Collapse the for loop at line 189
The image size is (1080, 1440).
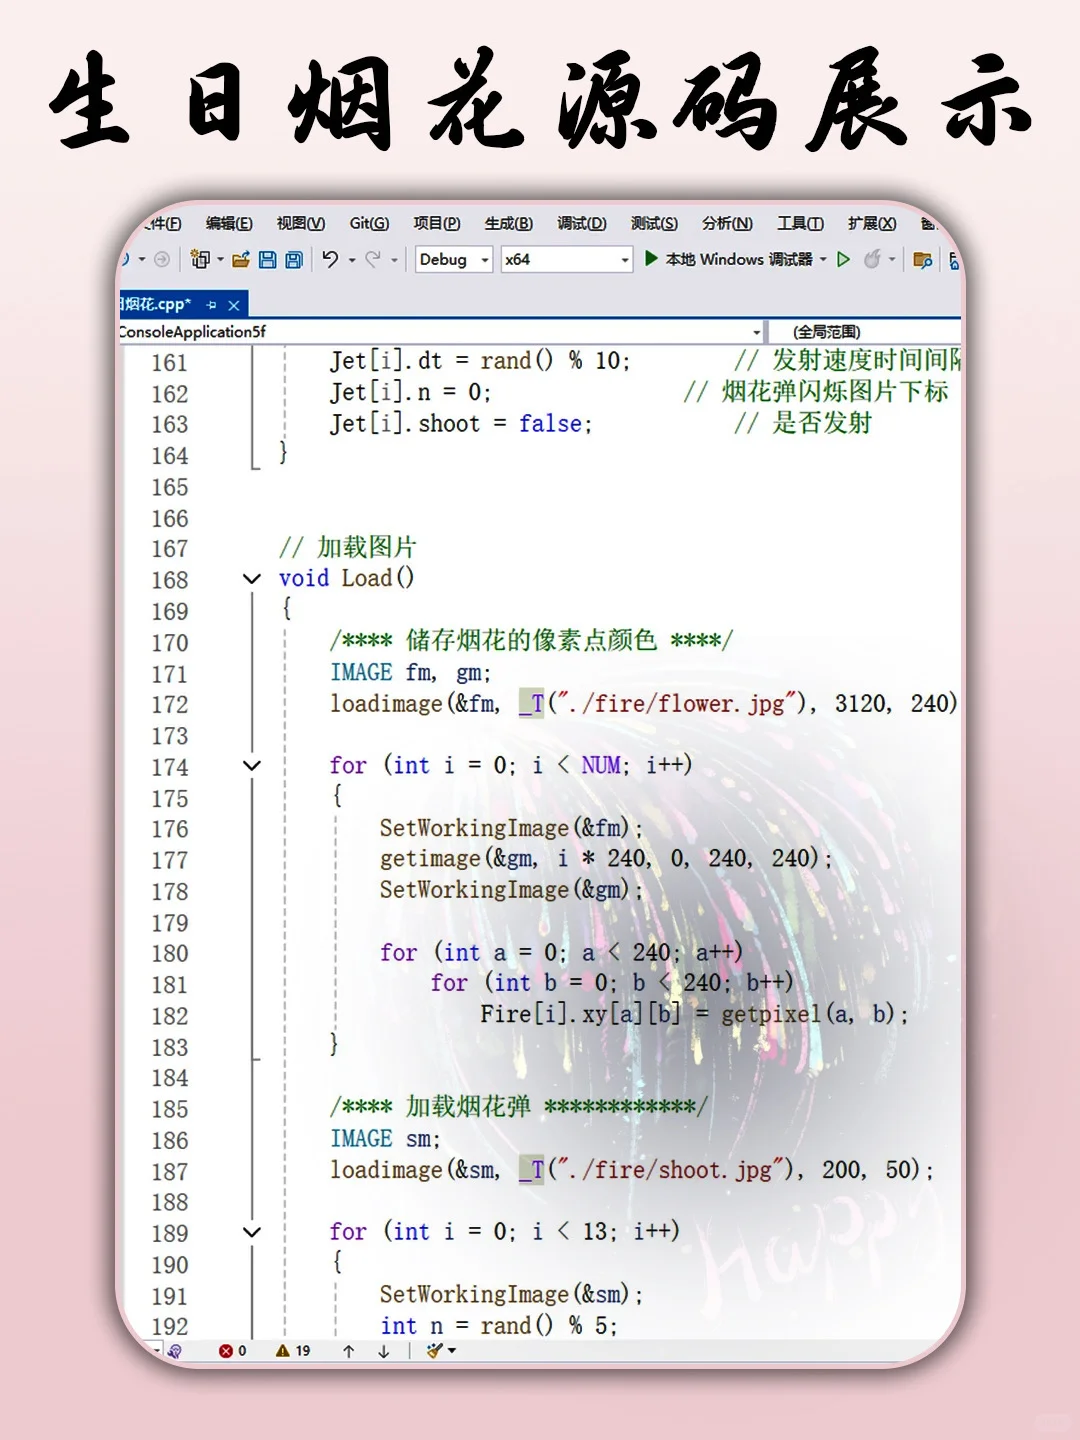click(252, 1232)
